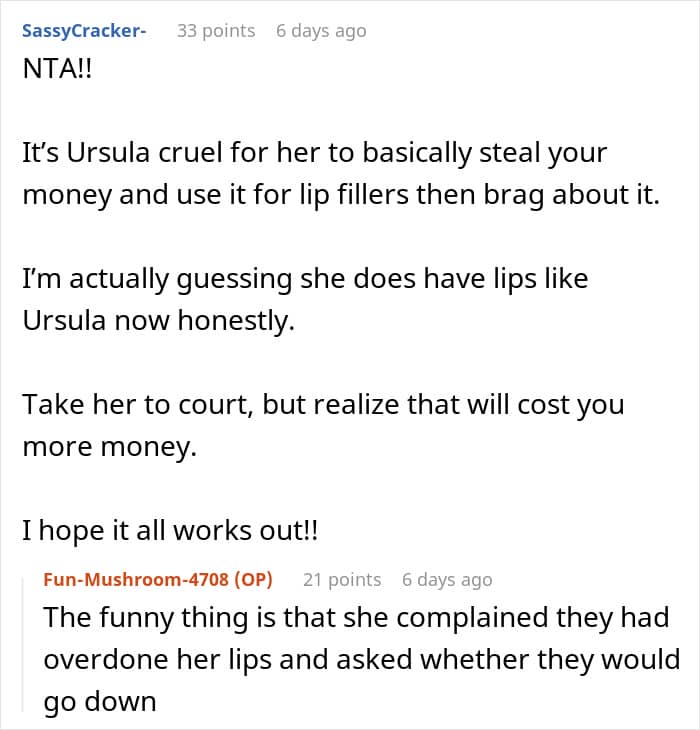Click the word "cruel" in the comment
The height and width of the screenshot is (730, 700).
pos(196,155)
